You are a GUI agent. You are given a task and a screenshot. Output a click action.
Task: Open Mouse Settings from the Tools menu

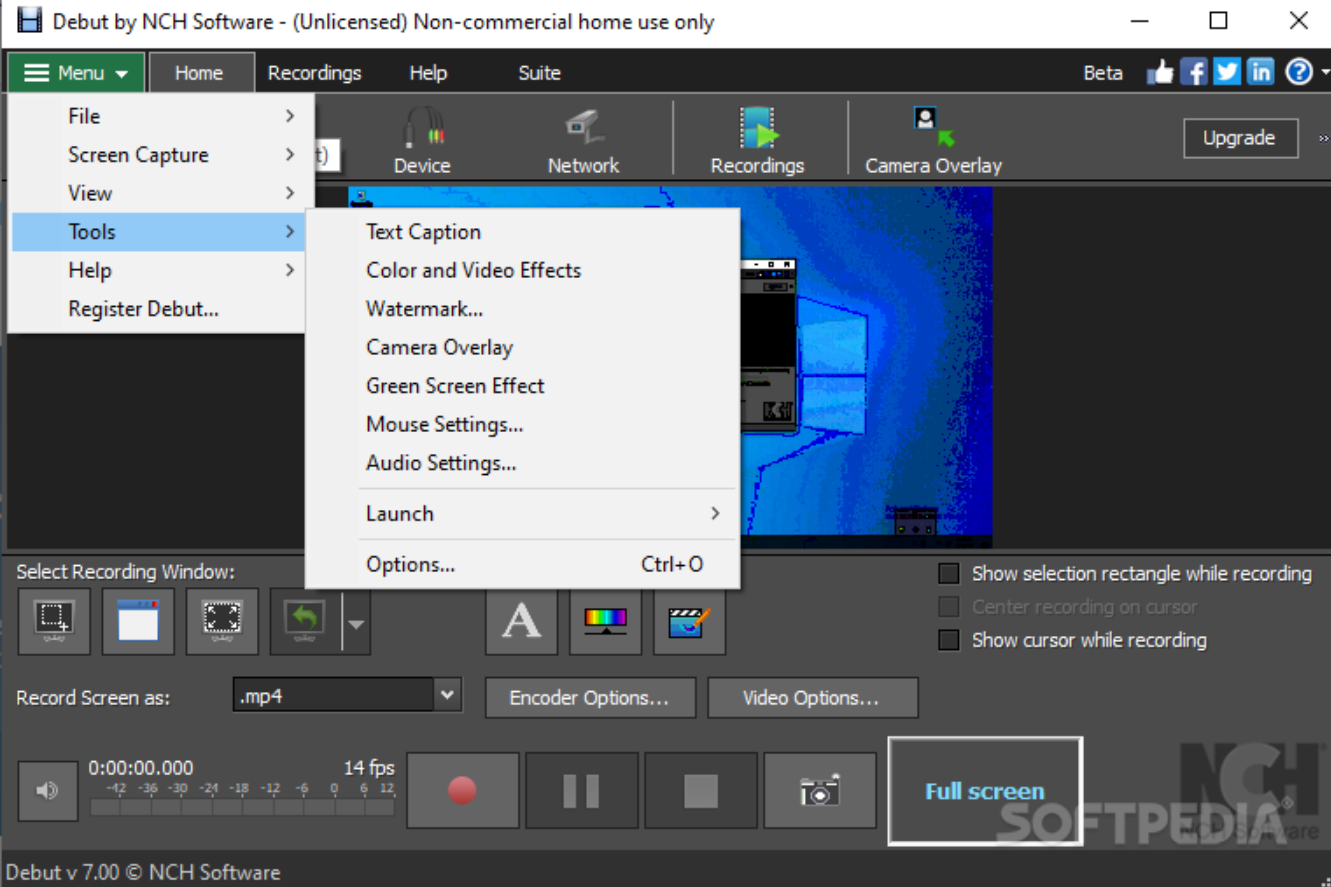tap(444, 424)
